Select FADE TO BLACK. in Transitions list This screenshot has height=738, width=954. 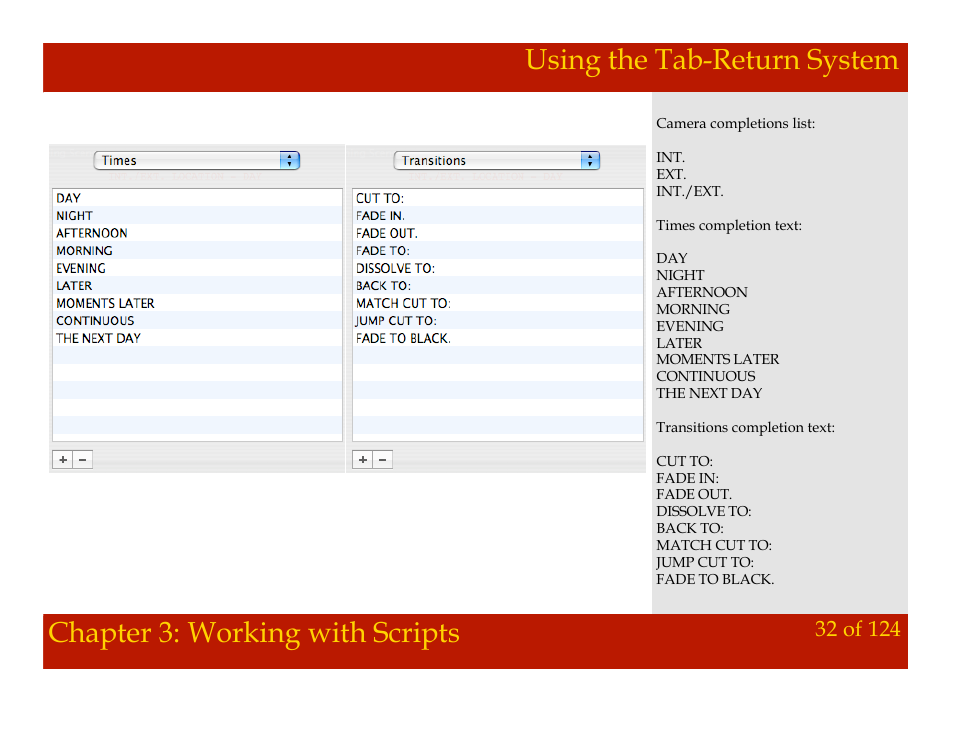(498, 338)
